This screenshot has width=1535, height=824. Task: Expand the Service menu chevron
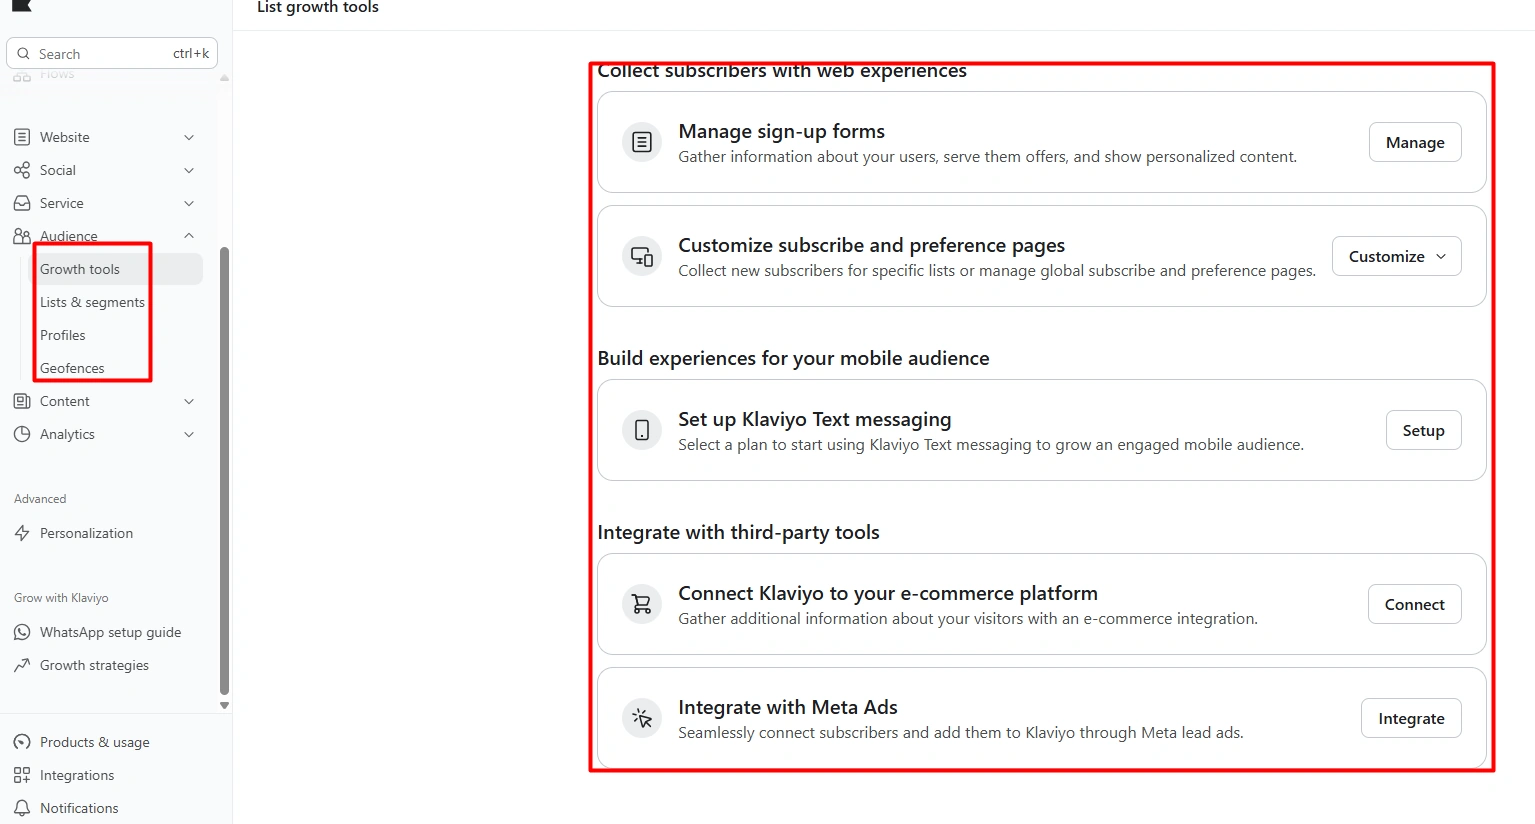[189, 203]
